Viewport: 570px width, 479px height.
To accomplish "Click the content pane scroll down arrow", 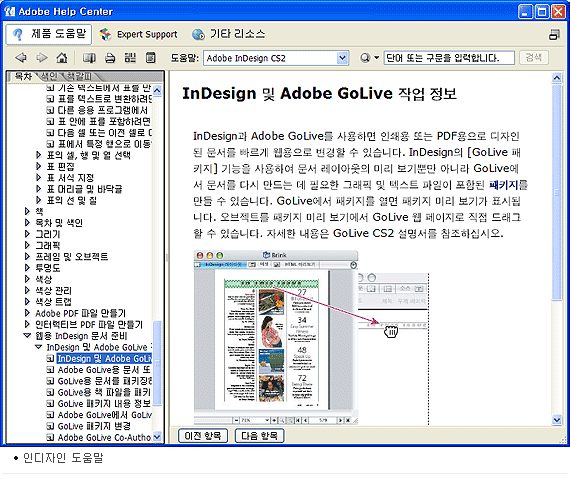I will pos(557,420).
